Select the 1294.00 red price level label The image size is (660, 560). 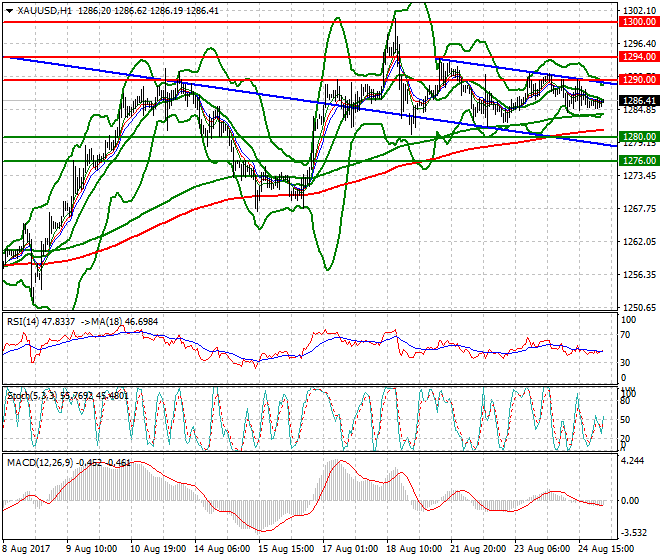[x=639, y=56]
